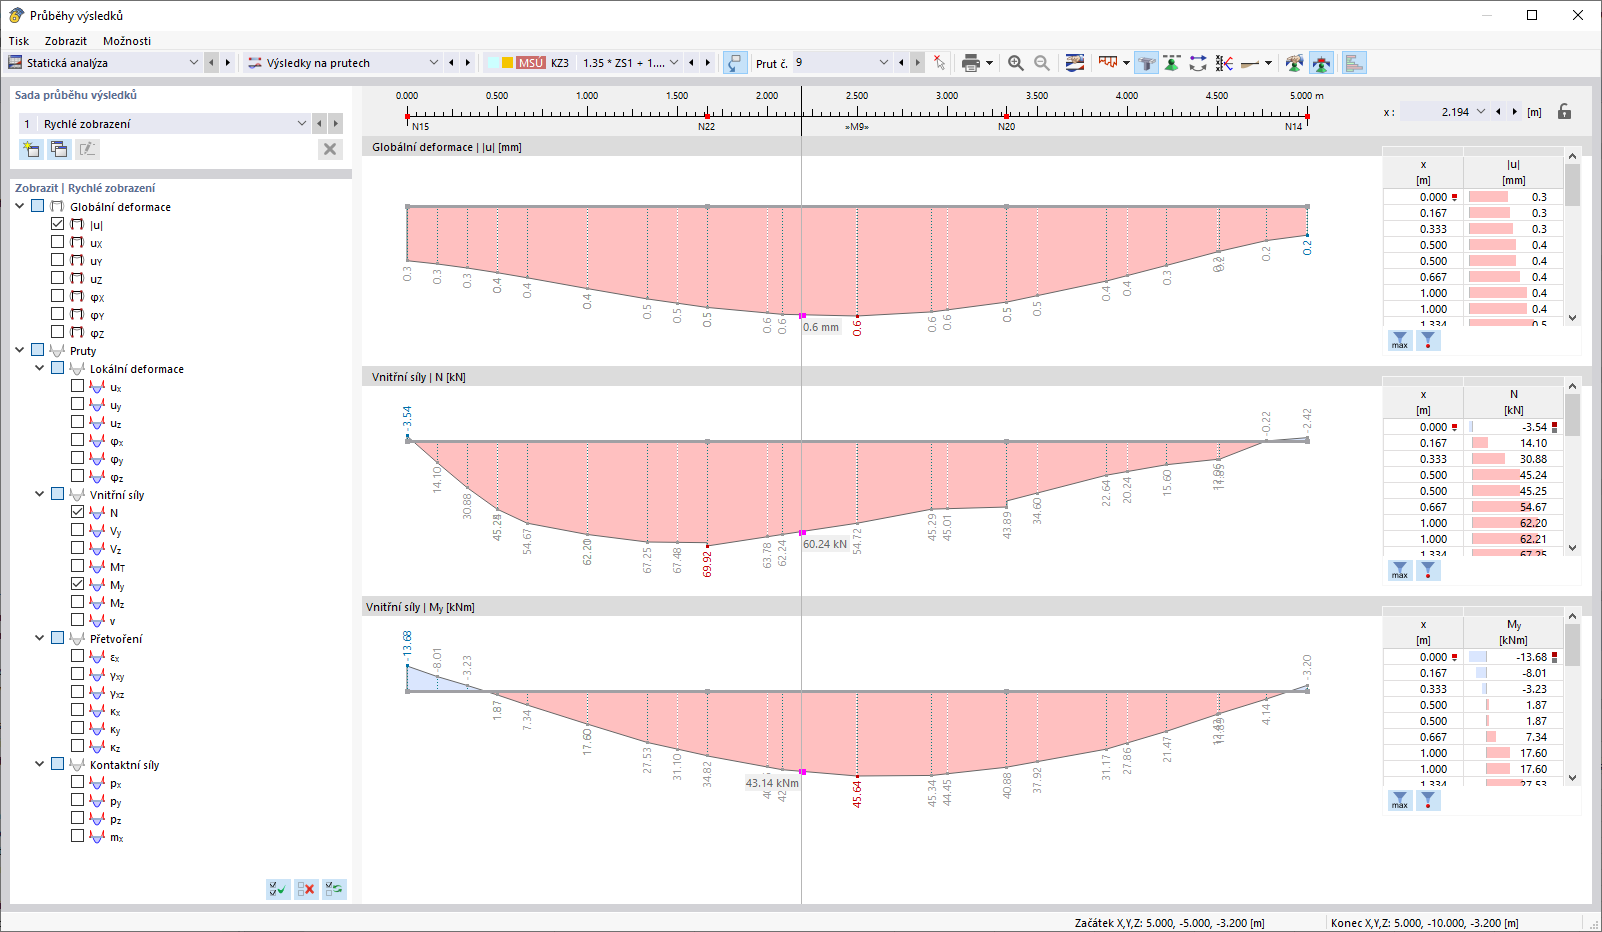Toggle the result table panel icon
1602x932 pixels.
tap(1354, 63)
